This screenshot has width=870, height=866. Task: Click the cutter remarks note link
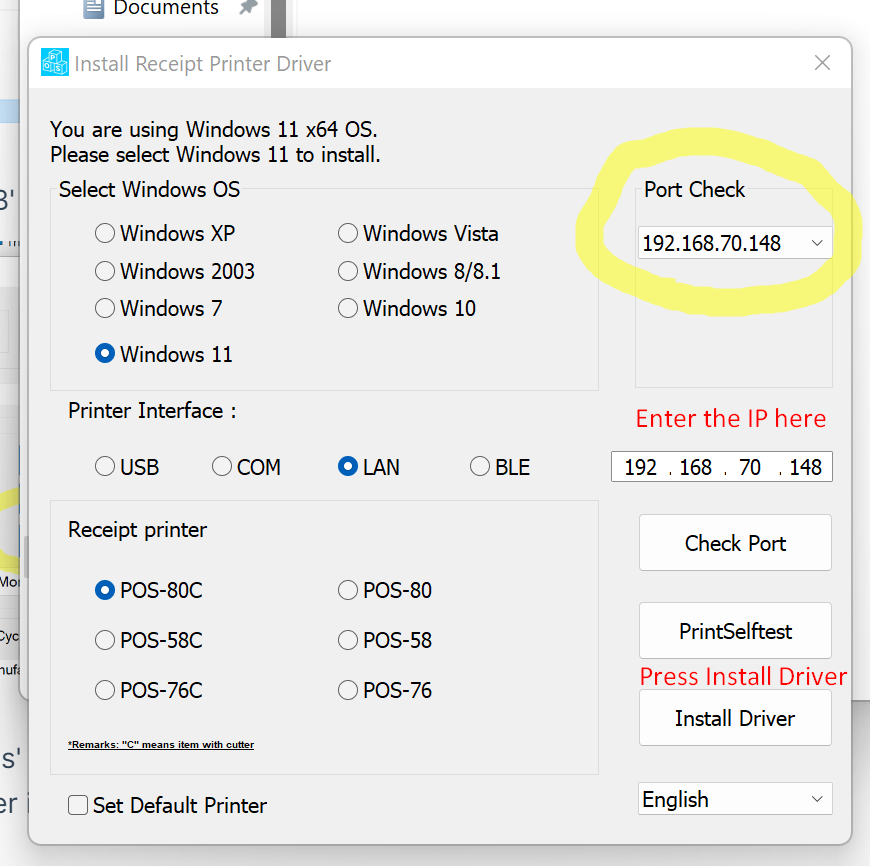coord(162,744)
